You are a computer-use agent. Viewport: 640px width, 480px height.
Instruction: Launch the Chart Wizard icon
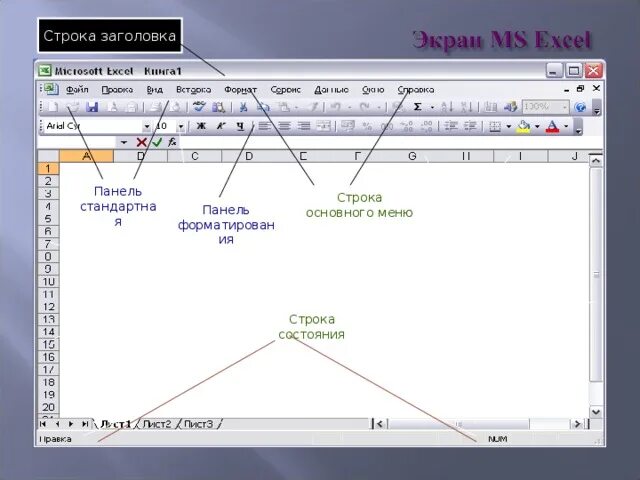[490, 107]
